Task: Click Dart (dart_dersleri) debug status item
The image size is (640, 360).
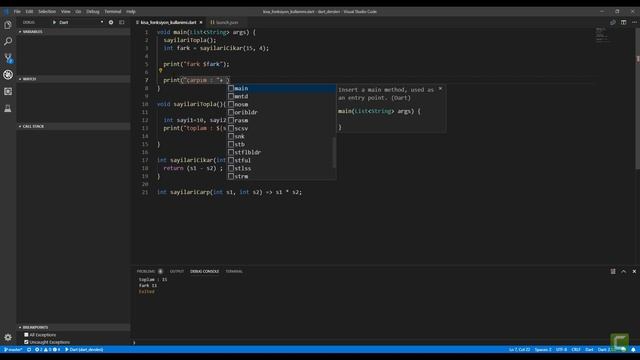Action: (84, 350)
